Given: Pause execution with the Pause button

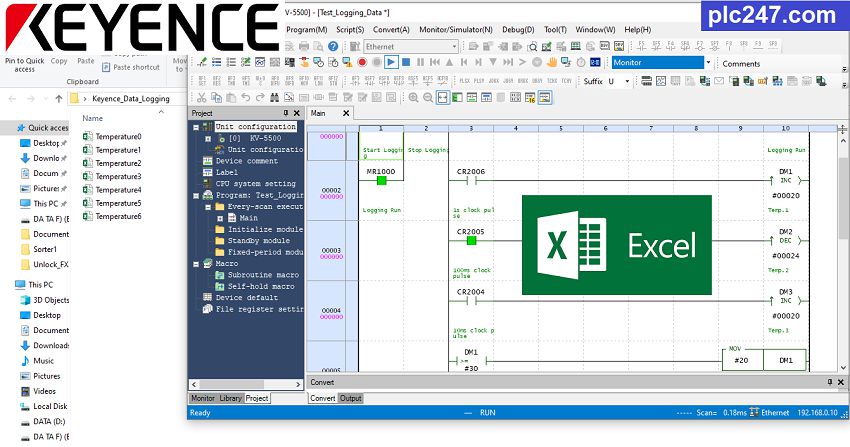Looking at the screenshot, I should click(x=420, y=62).
